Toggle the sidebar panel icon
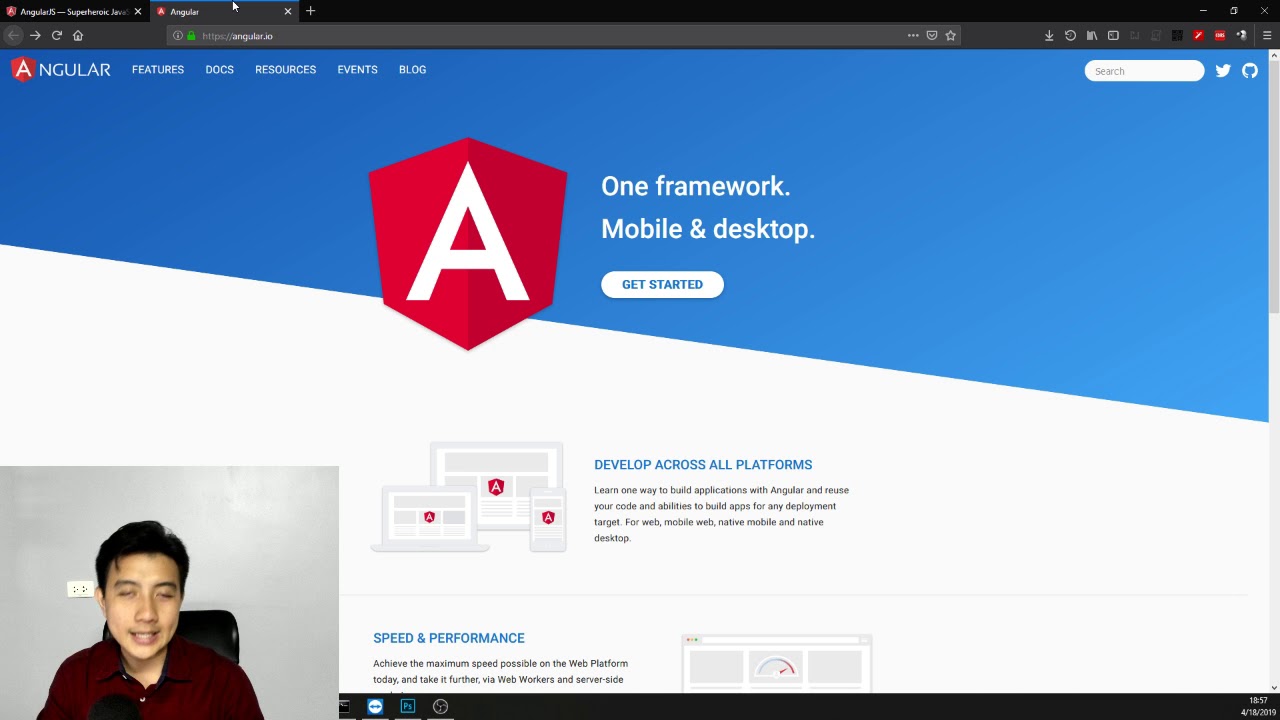The image size is (1280, 720). click(1113, 35)
